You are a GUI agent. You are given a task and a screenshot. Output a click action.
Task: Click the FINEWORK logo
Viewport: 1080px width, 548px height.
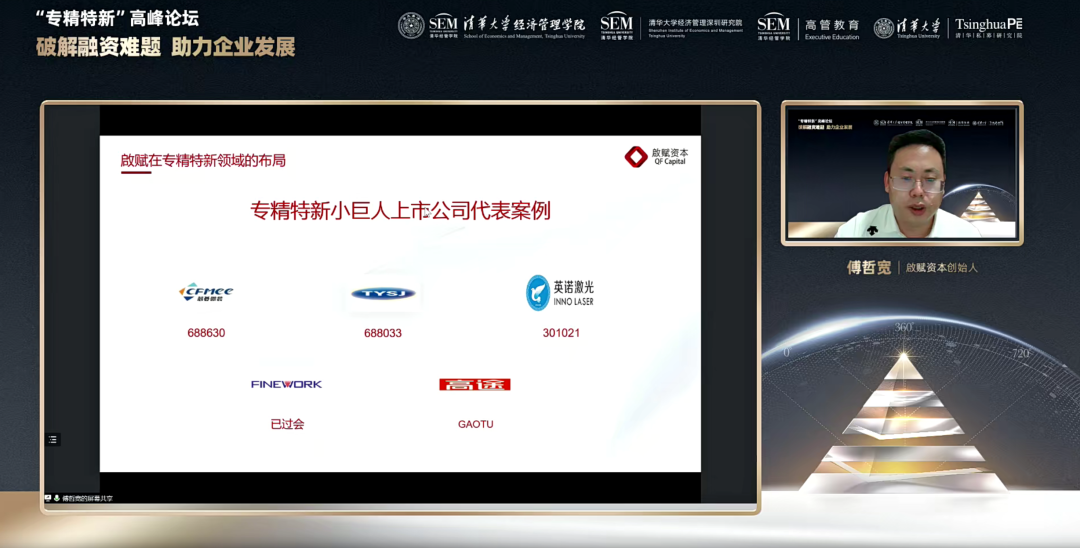click(x=286, y=384)
